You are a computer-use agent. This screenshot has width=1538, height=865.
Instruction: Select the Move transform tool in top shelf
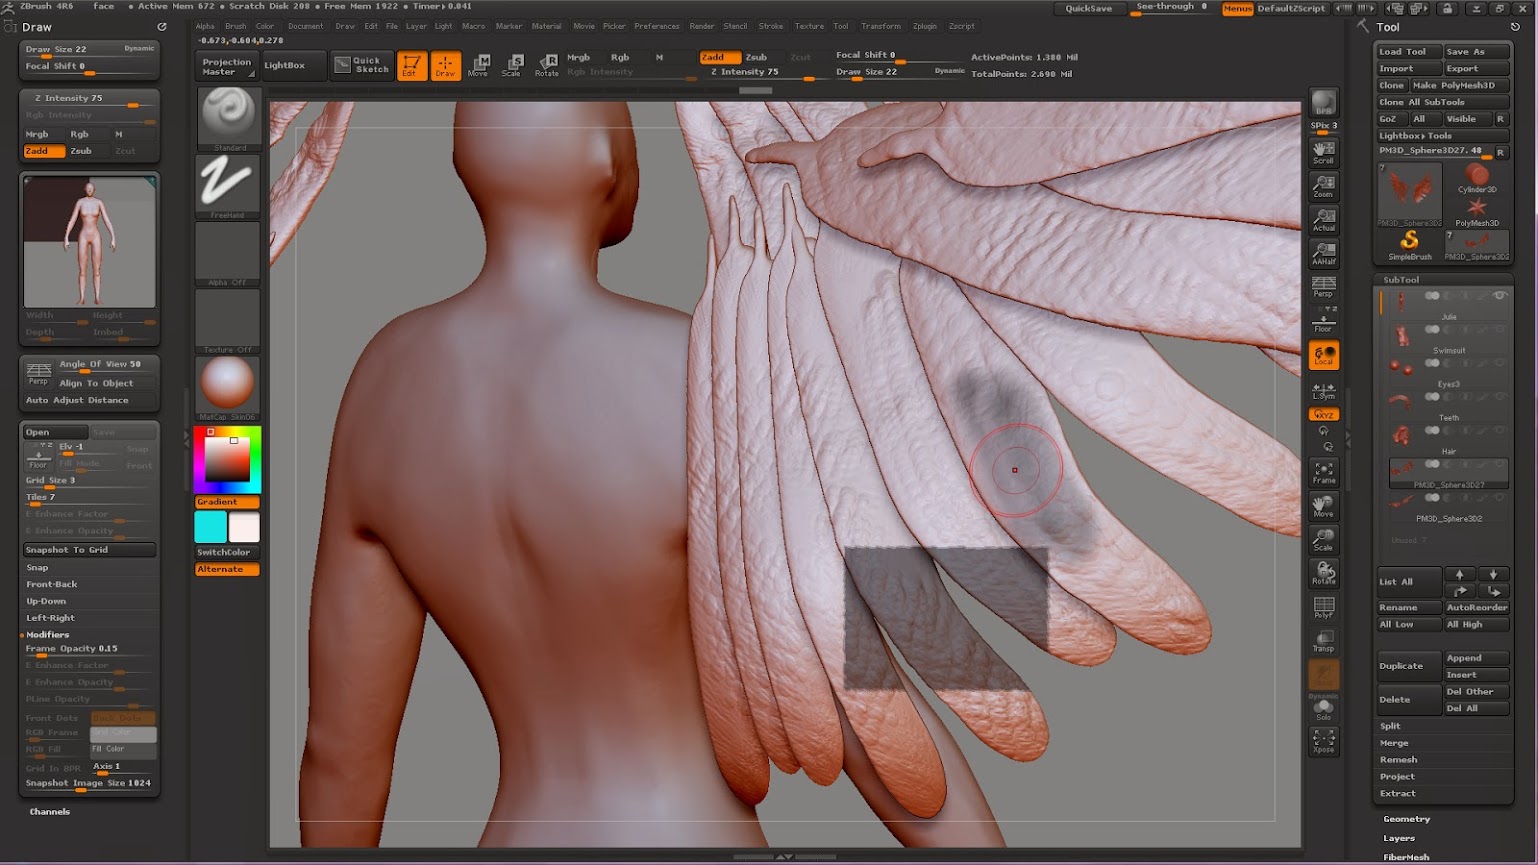point(478,65)
